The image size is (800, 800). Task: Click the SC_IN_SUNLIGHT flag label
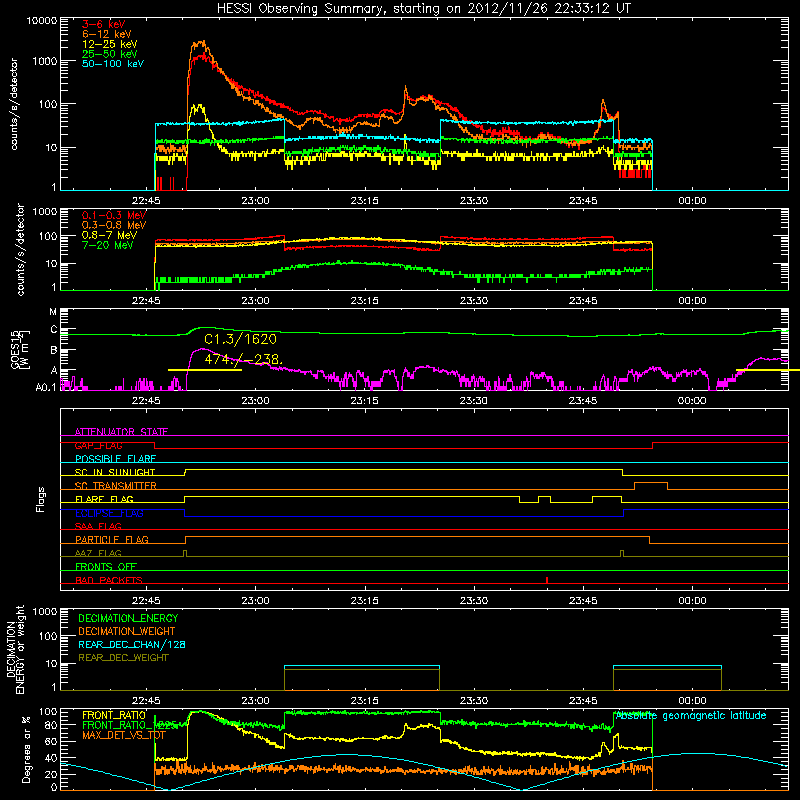click(115, 472)
